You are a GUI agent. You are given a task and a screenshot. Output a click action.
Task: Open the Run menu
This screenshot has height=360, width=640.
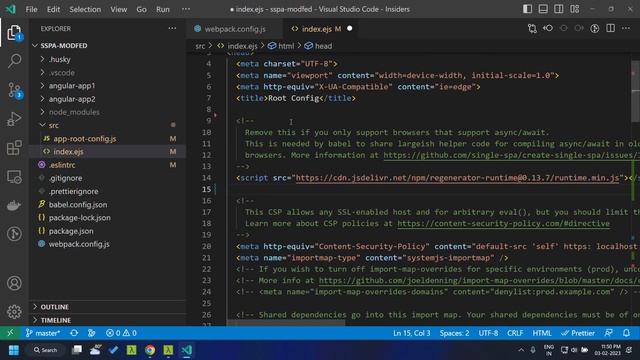tap(162, 9)
